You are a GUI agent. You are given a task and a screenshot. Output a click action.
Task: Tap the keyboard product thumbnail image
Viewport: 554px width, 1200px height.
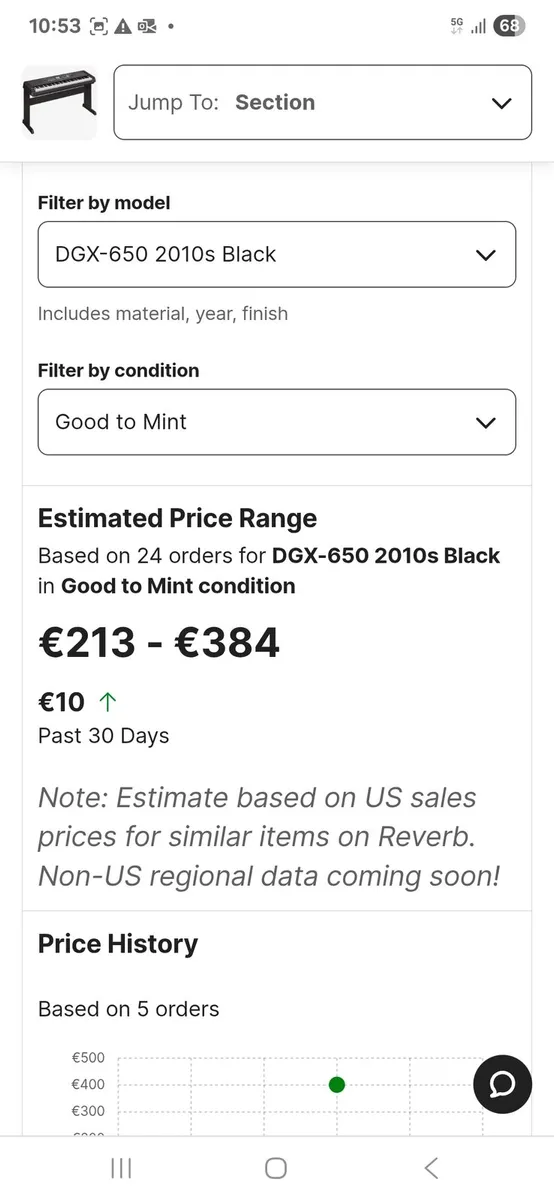pos(59,103)
